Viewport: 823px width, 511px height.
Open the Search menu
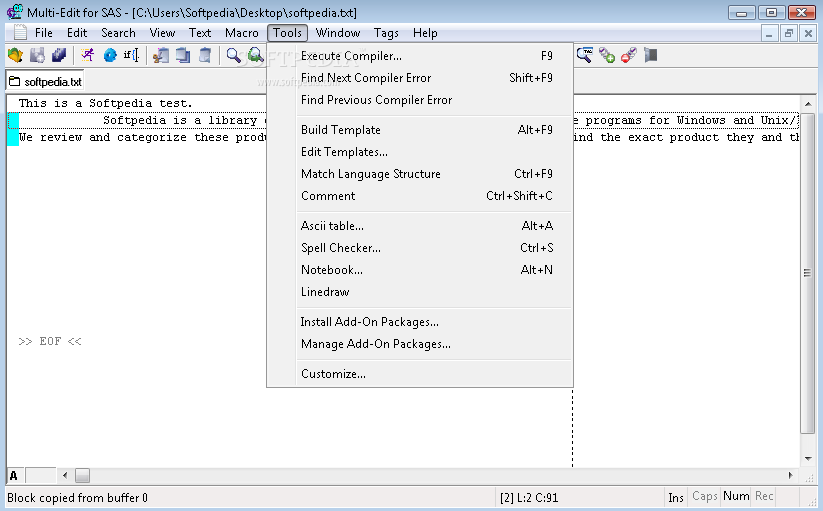click(118, 33)
